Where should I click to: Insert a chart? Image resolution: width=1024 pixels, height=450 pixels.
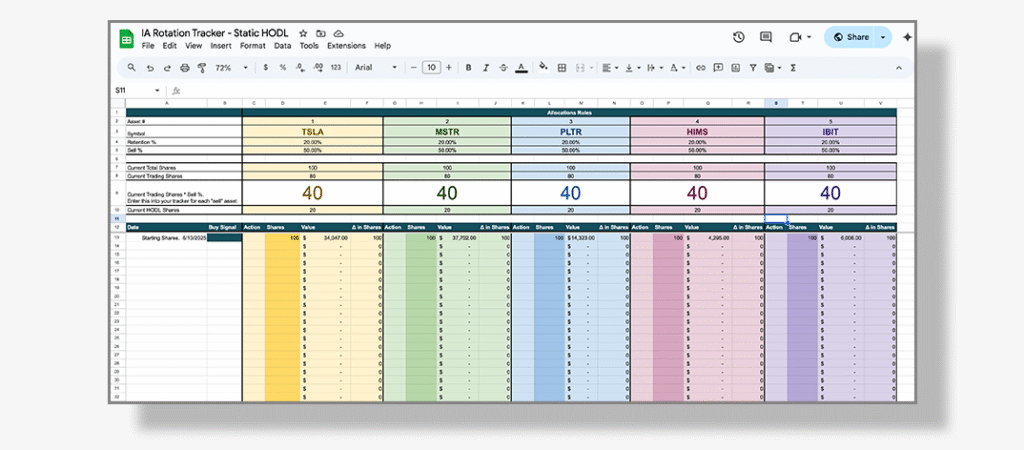[735, 67]
